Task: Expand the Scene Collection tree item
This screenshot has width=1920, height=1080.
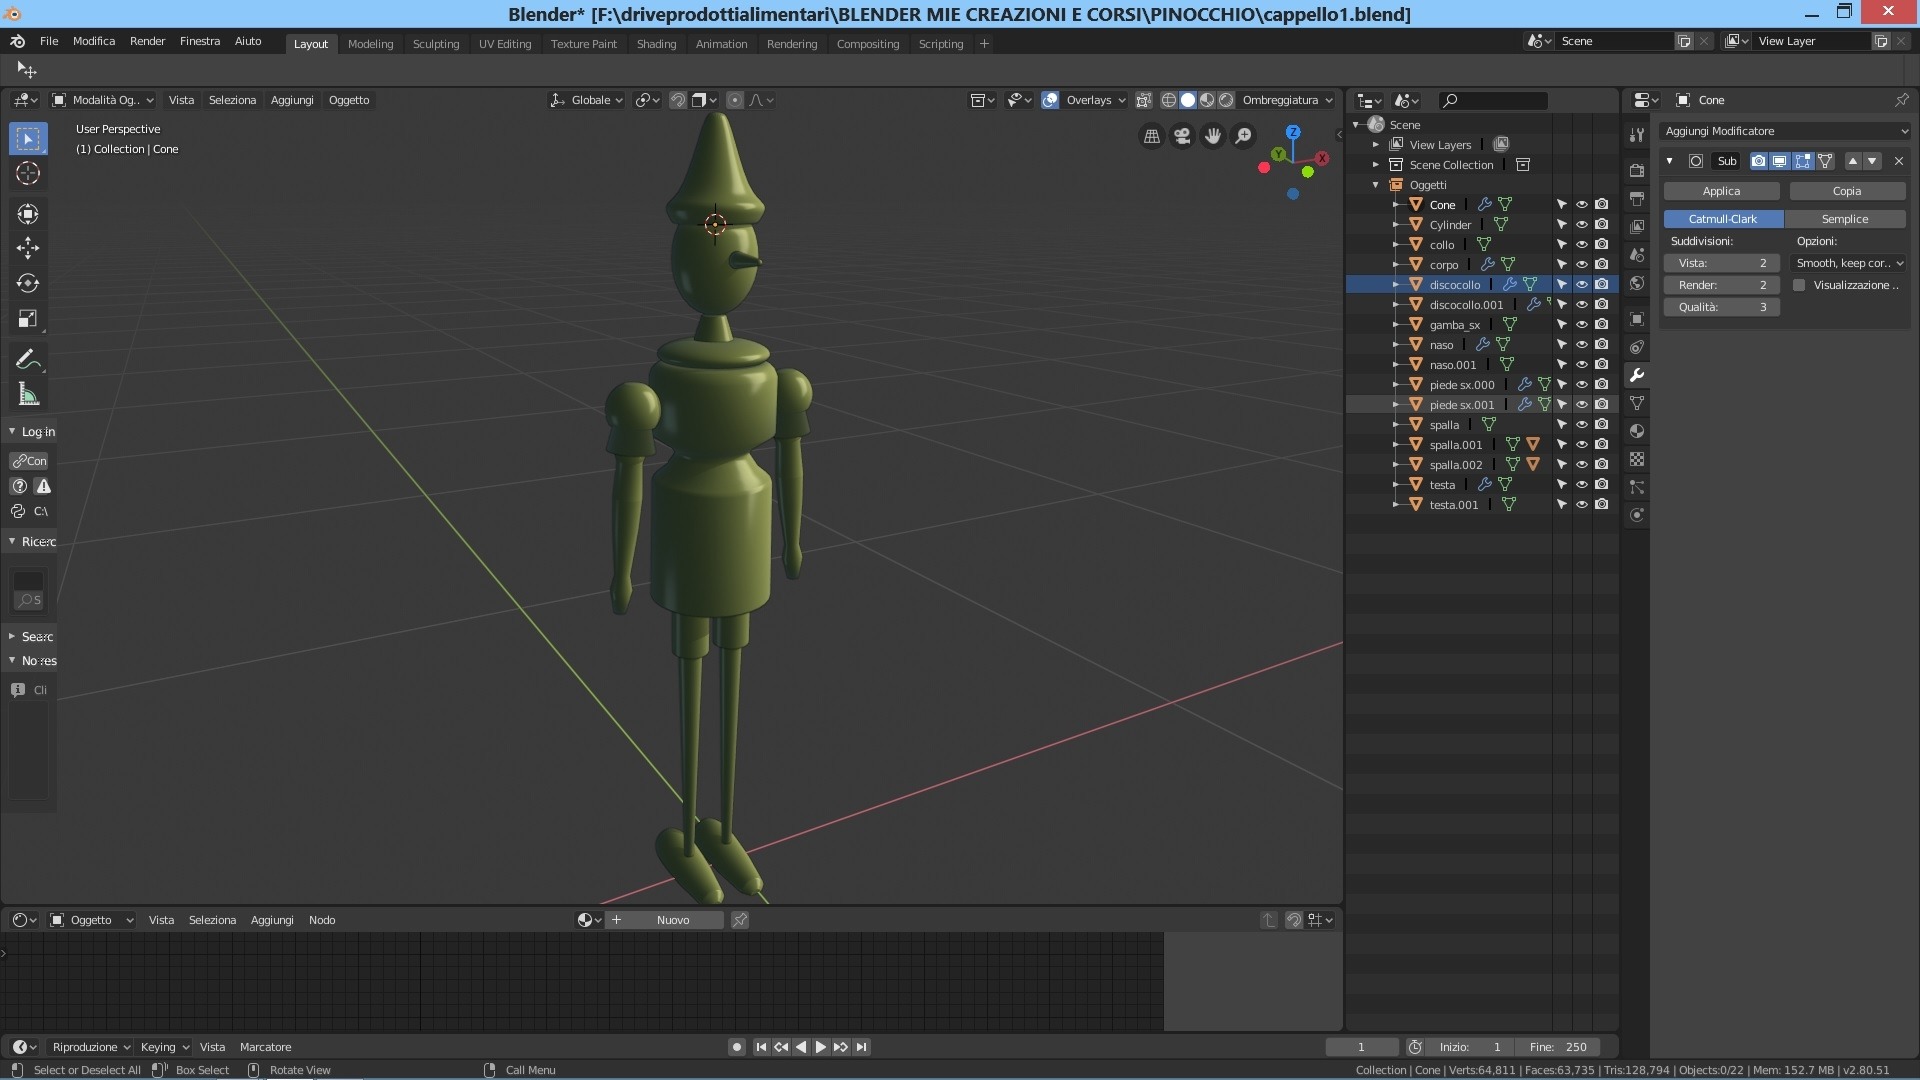Action: point(1376,165)
